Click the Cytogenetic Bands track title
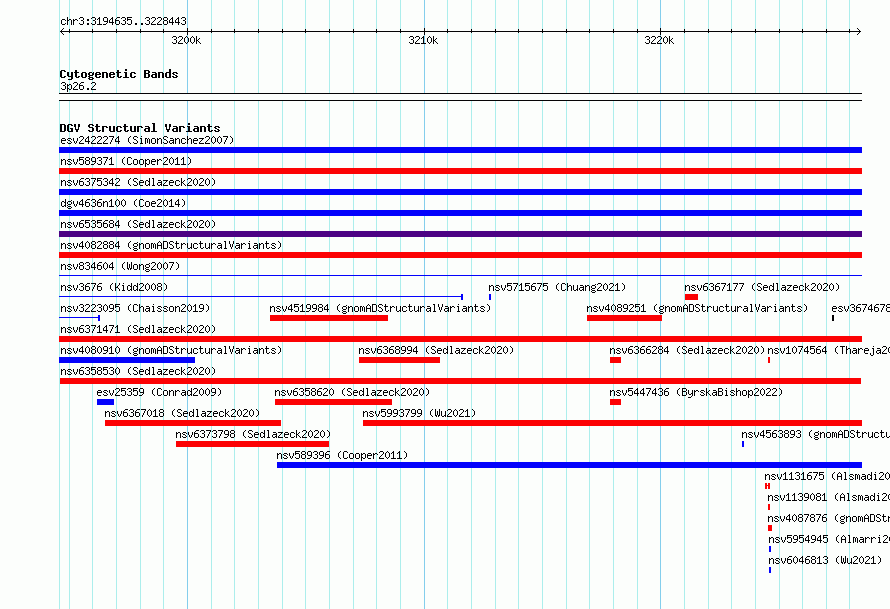890x609 pixels. pos(119,74)
